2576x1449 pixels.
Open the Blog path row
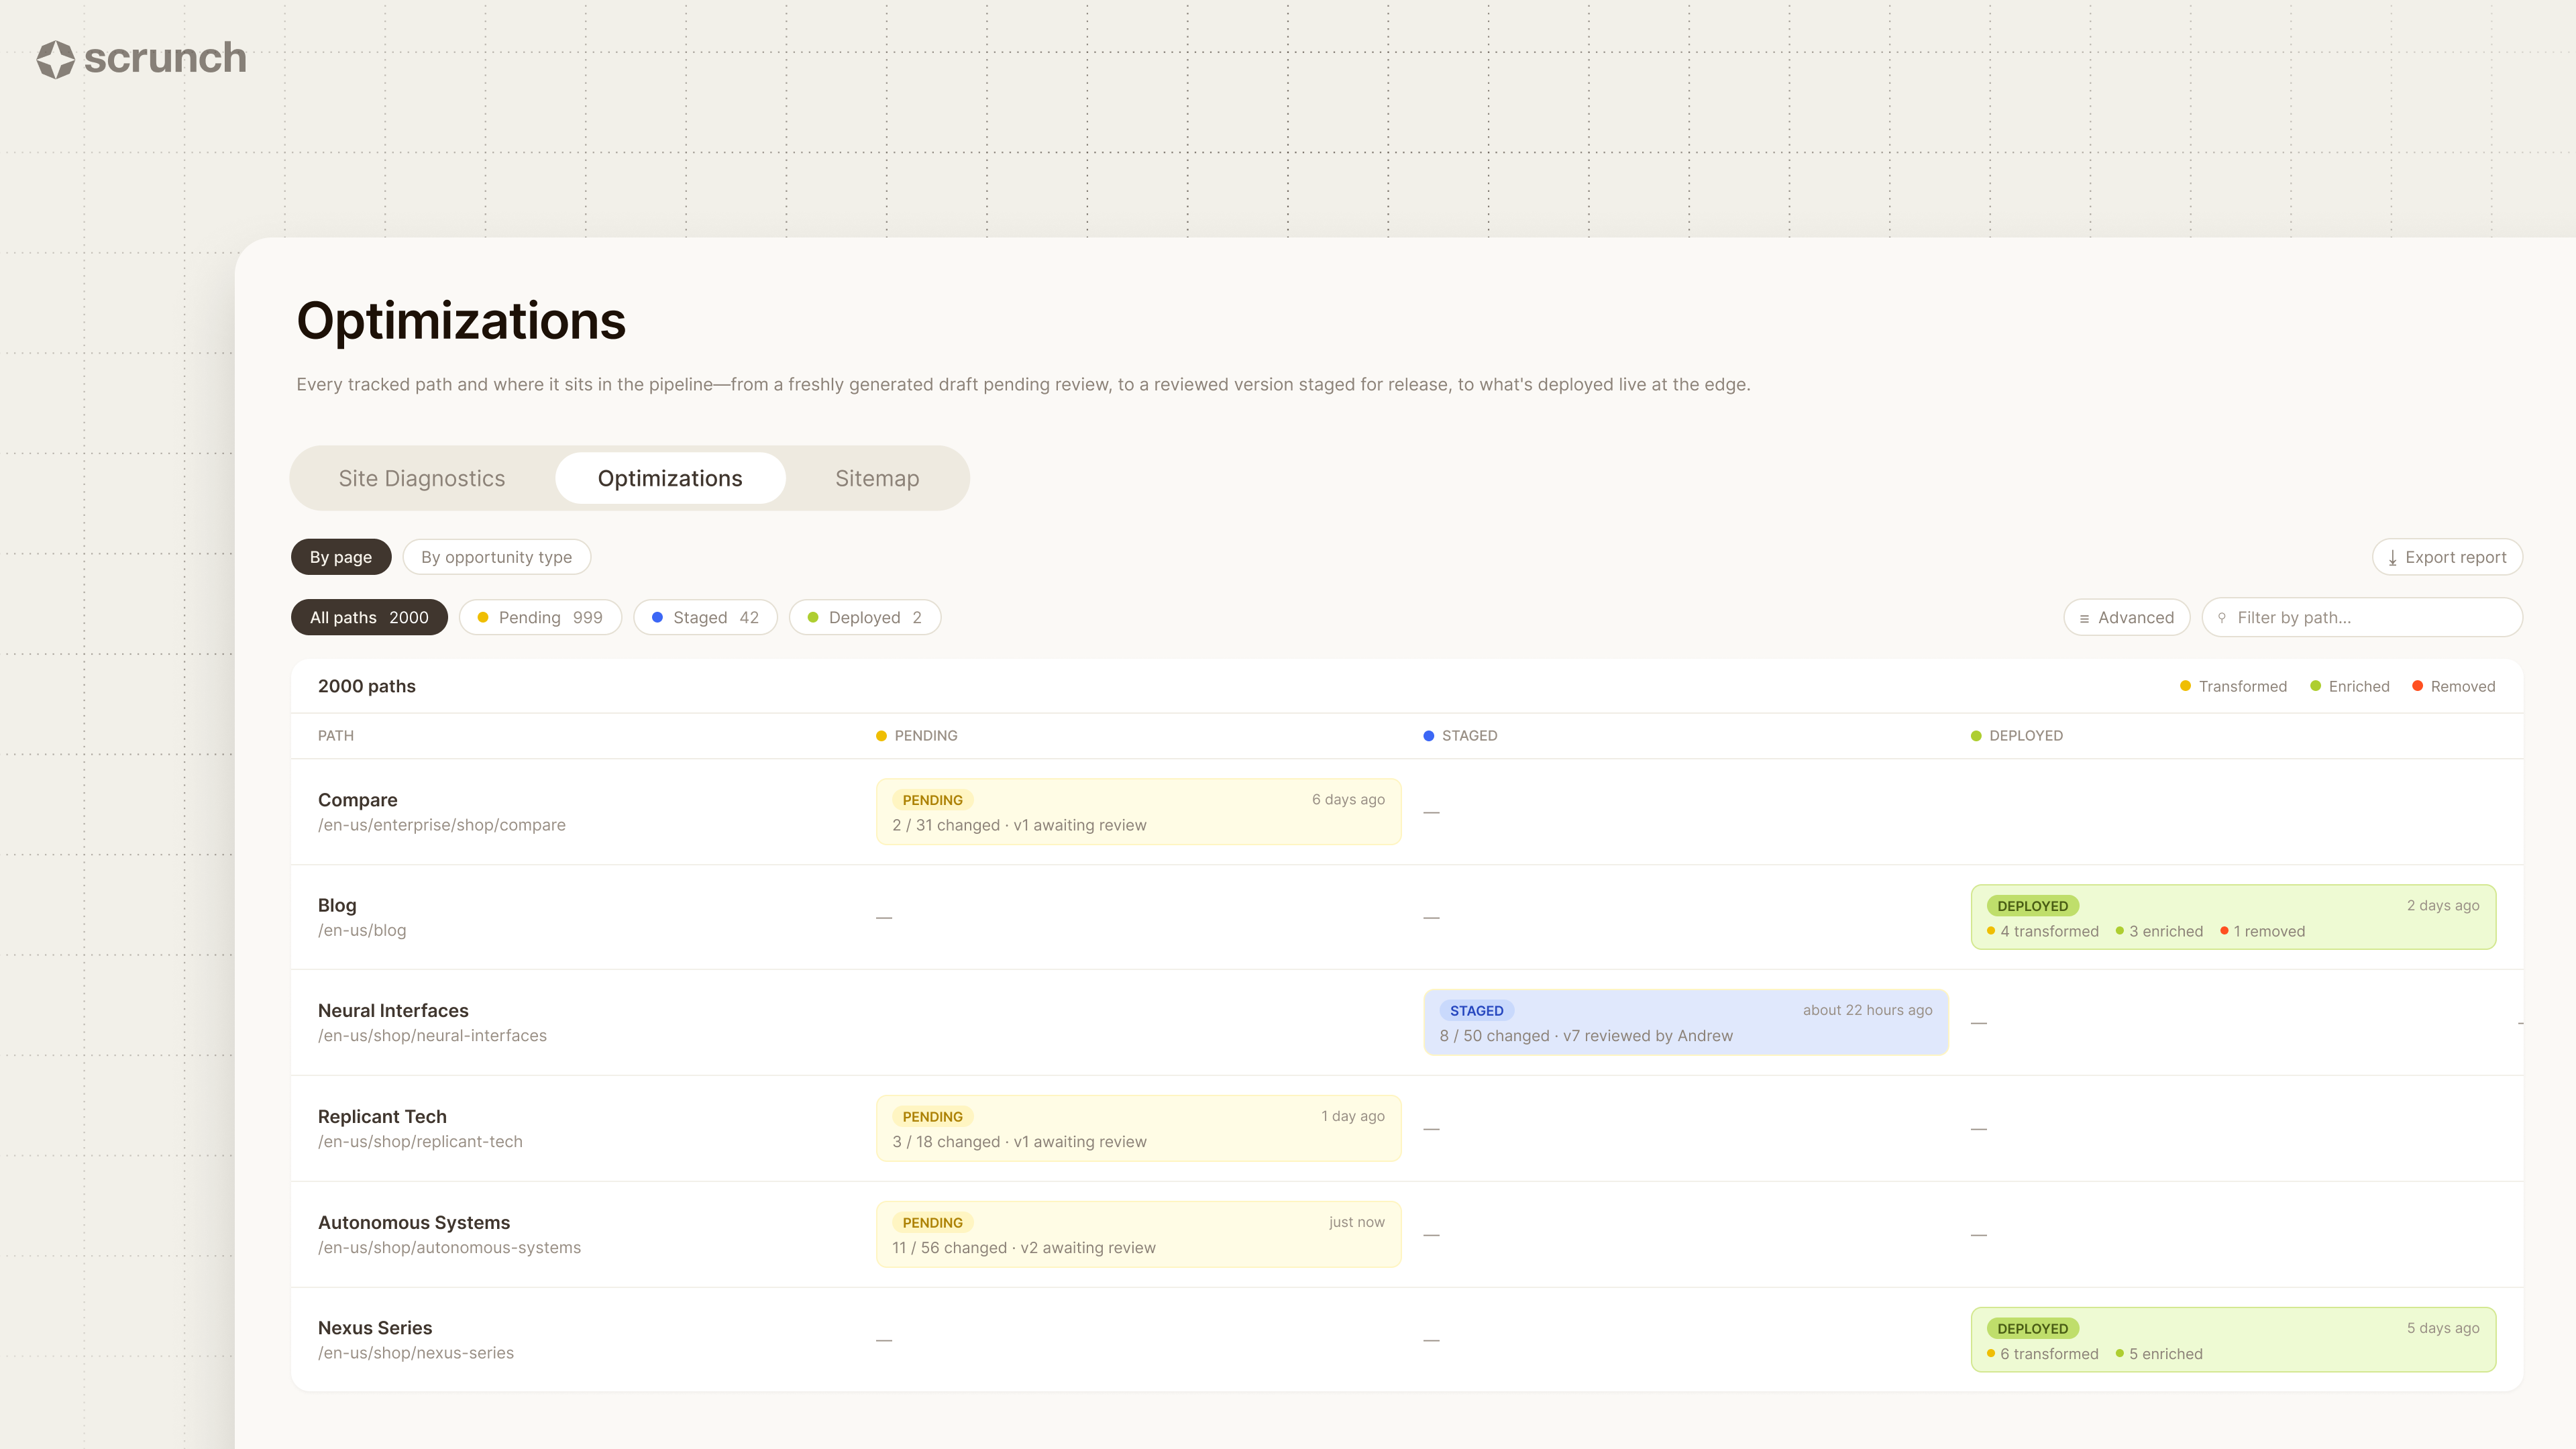[x=1407, y=917]
